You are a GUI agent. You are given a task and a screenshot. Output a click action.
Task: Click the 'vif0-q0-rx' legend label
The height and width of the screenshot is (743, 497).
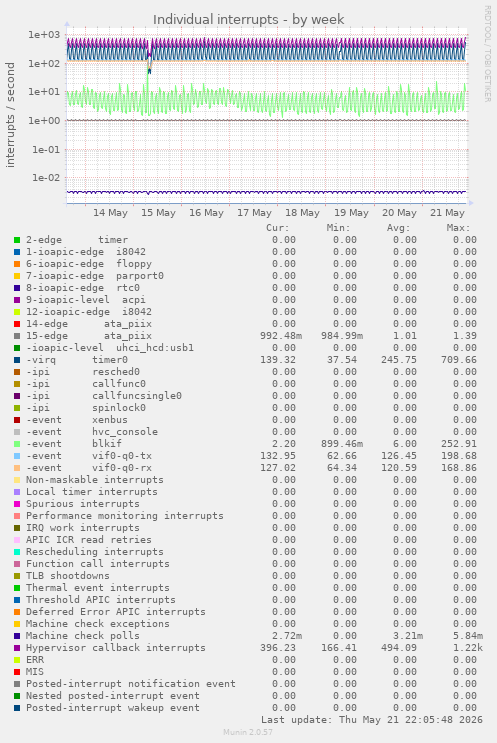122,468
